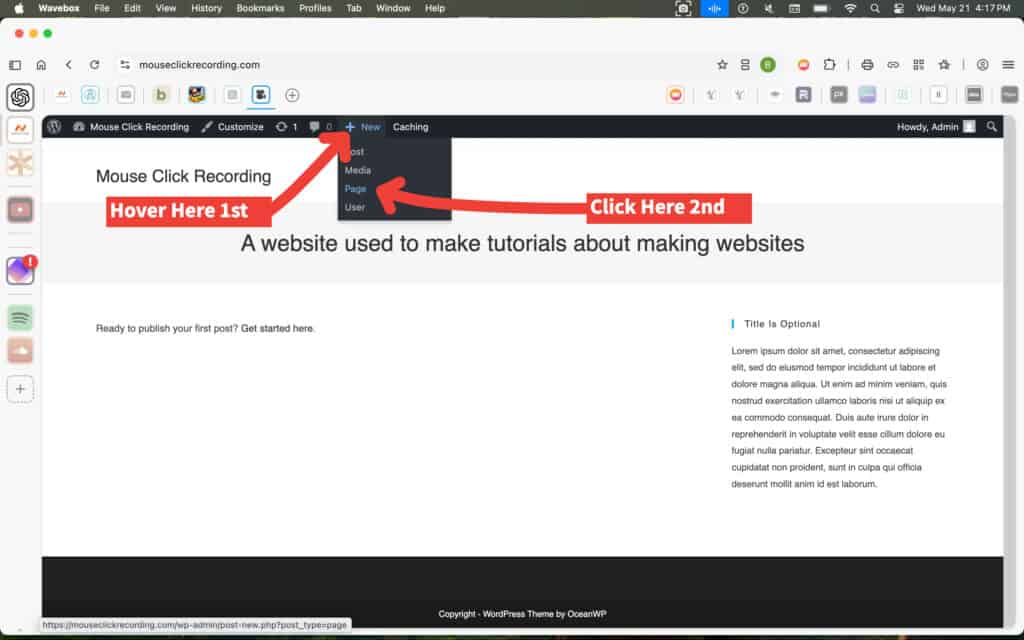This screenshot has height=640, width=1024.
Task: Open the New dropdown in admin bar
Action: pyautogui.click(x=363, y=127)
